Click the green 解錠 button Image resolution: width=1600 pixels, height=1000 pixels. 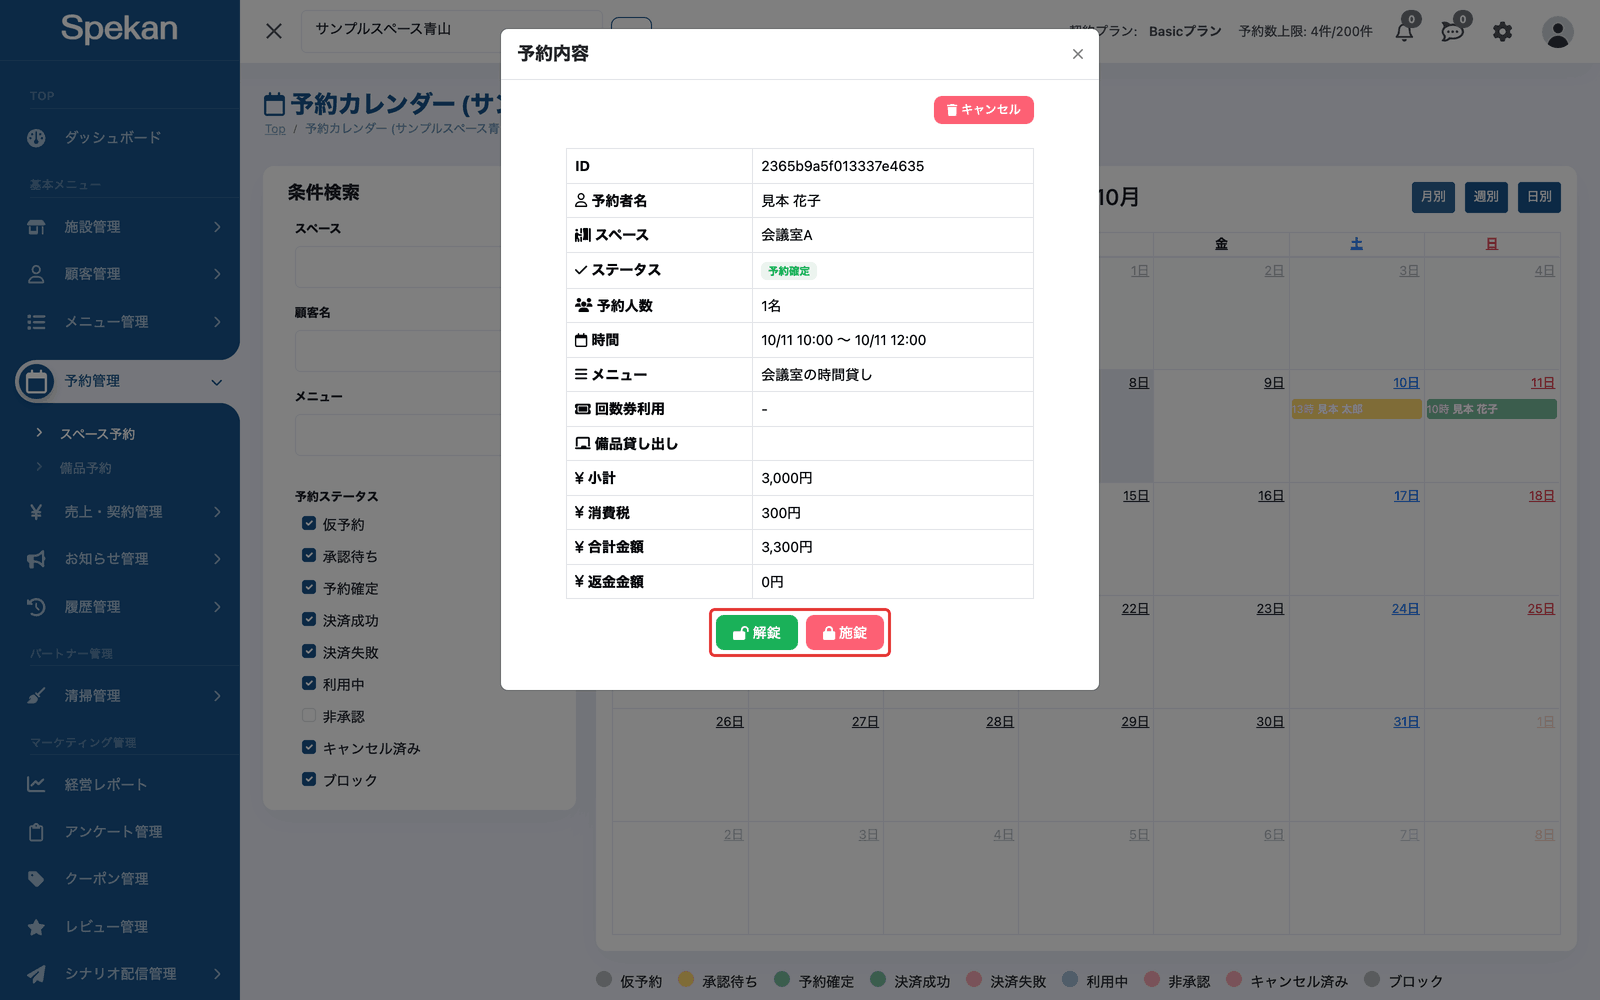pyautogui.click(x=757, y=633)
